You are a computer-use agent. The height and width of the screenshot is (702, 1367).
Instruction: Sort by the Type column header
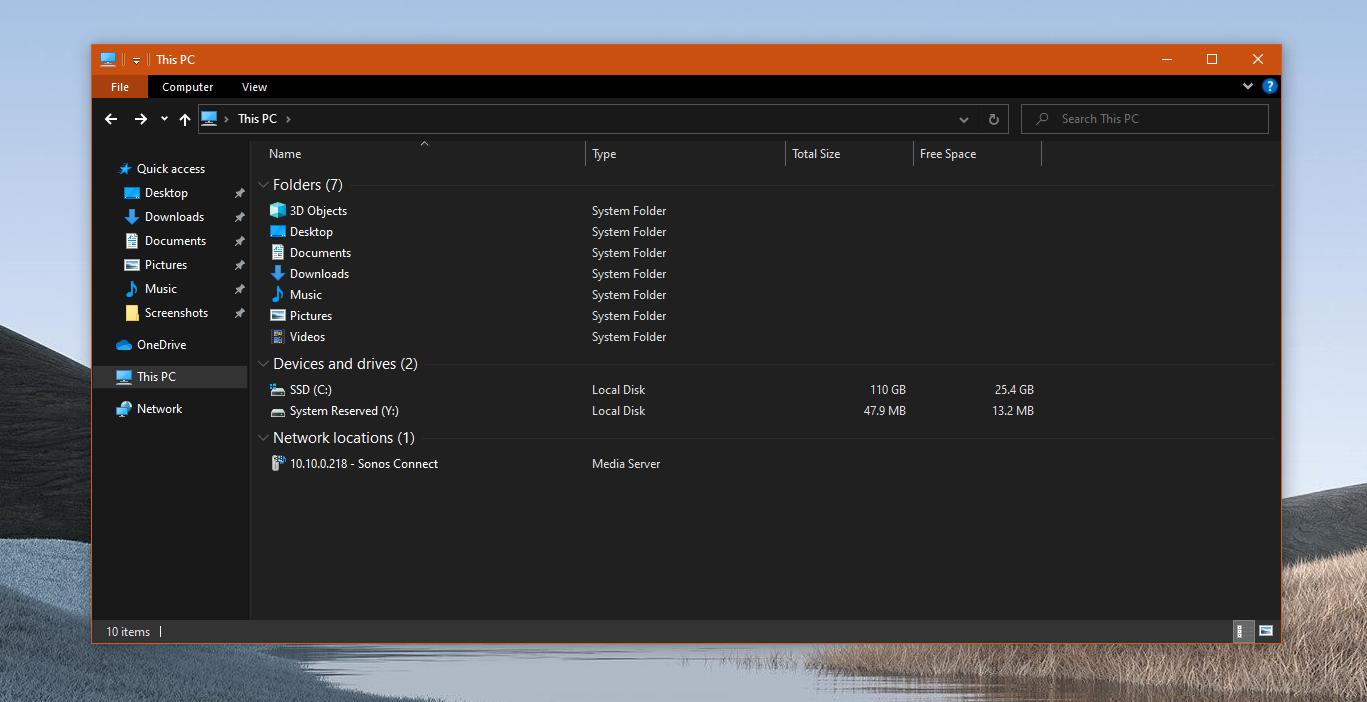tap(686, 154)
